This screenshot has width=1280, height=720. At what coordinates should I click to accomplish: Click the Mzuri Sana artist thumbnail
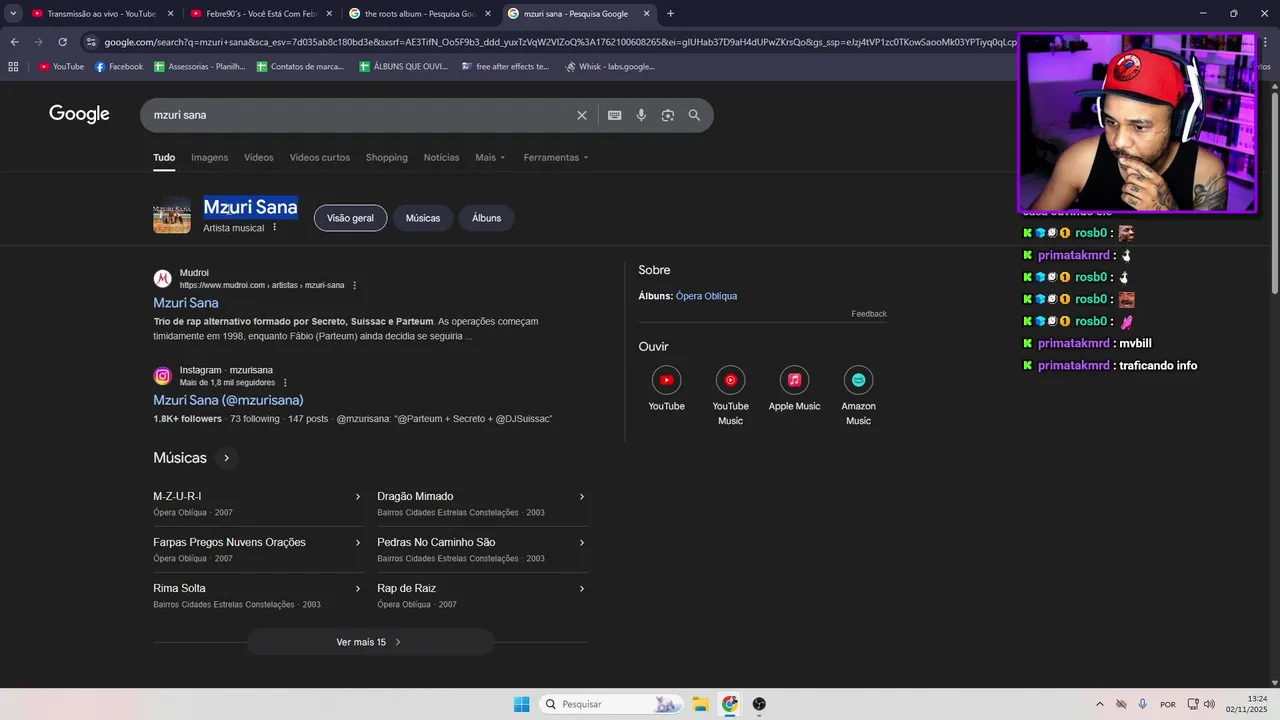click(x=172, y=217)
